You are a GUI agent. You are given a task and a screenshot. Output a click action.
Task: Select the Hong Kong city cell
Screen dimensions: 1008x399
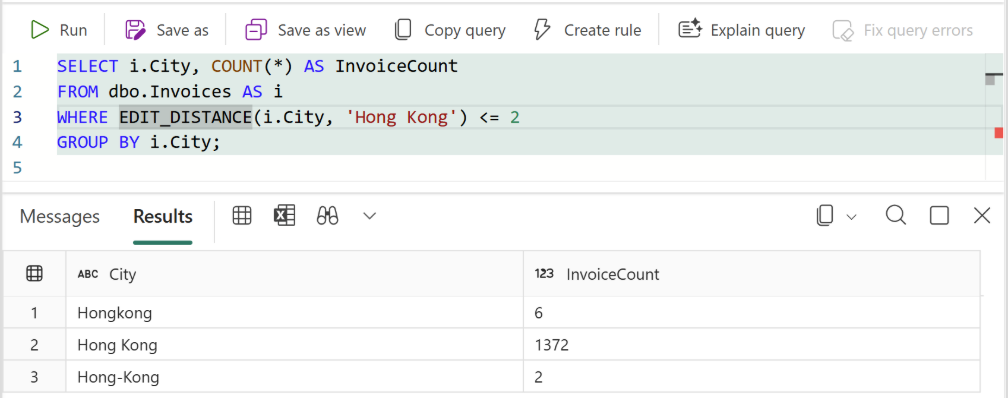pos(295,345)
